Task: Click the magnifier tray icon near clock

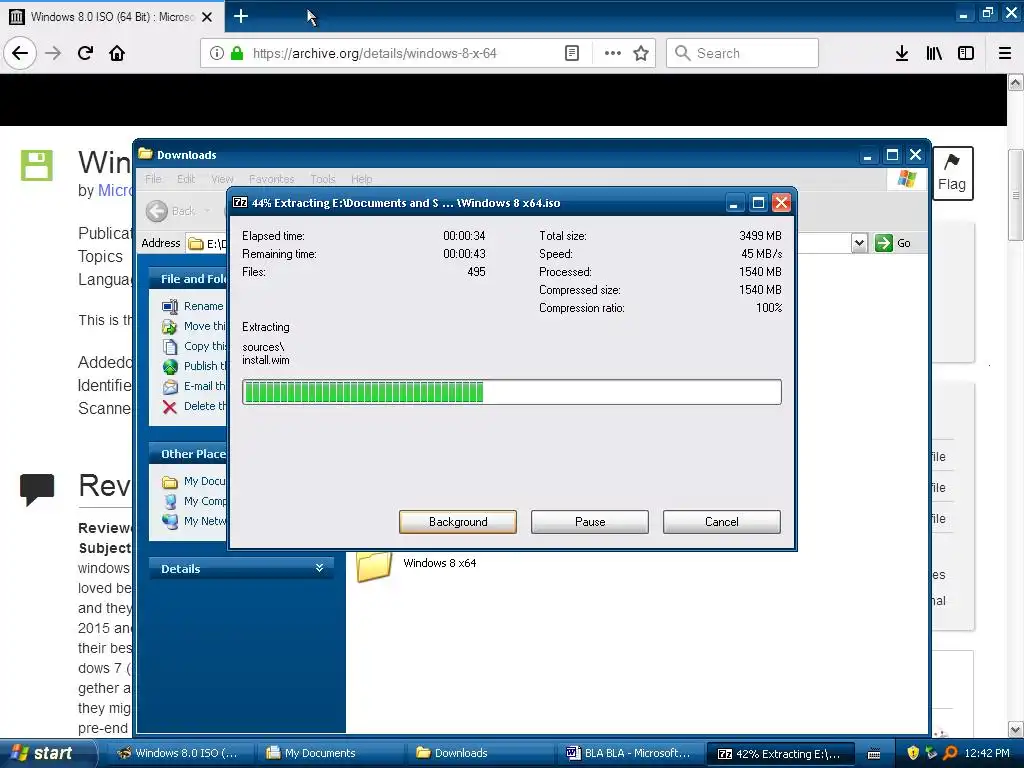Action: (x=950, y=753)
